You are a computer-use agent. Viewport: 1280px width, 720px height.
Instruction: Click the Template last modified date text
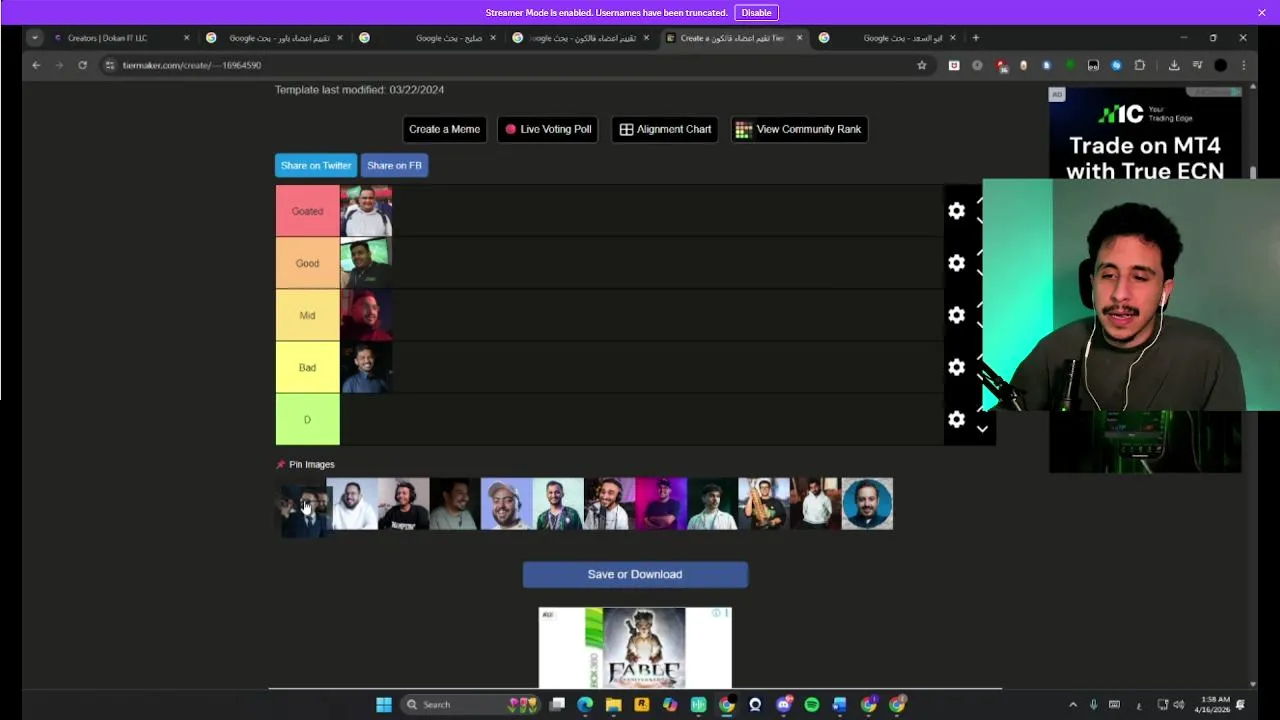[x=359, y=90]
